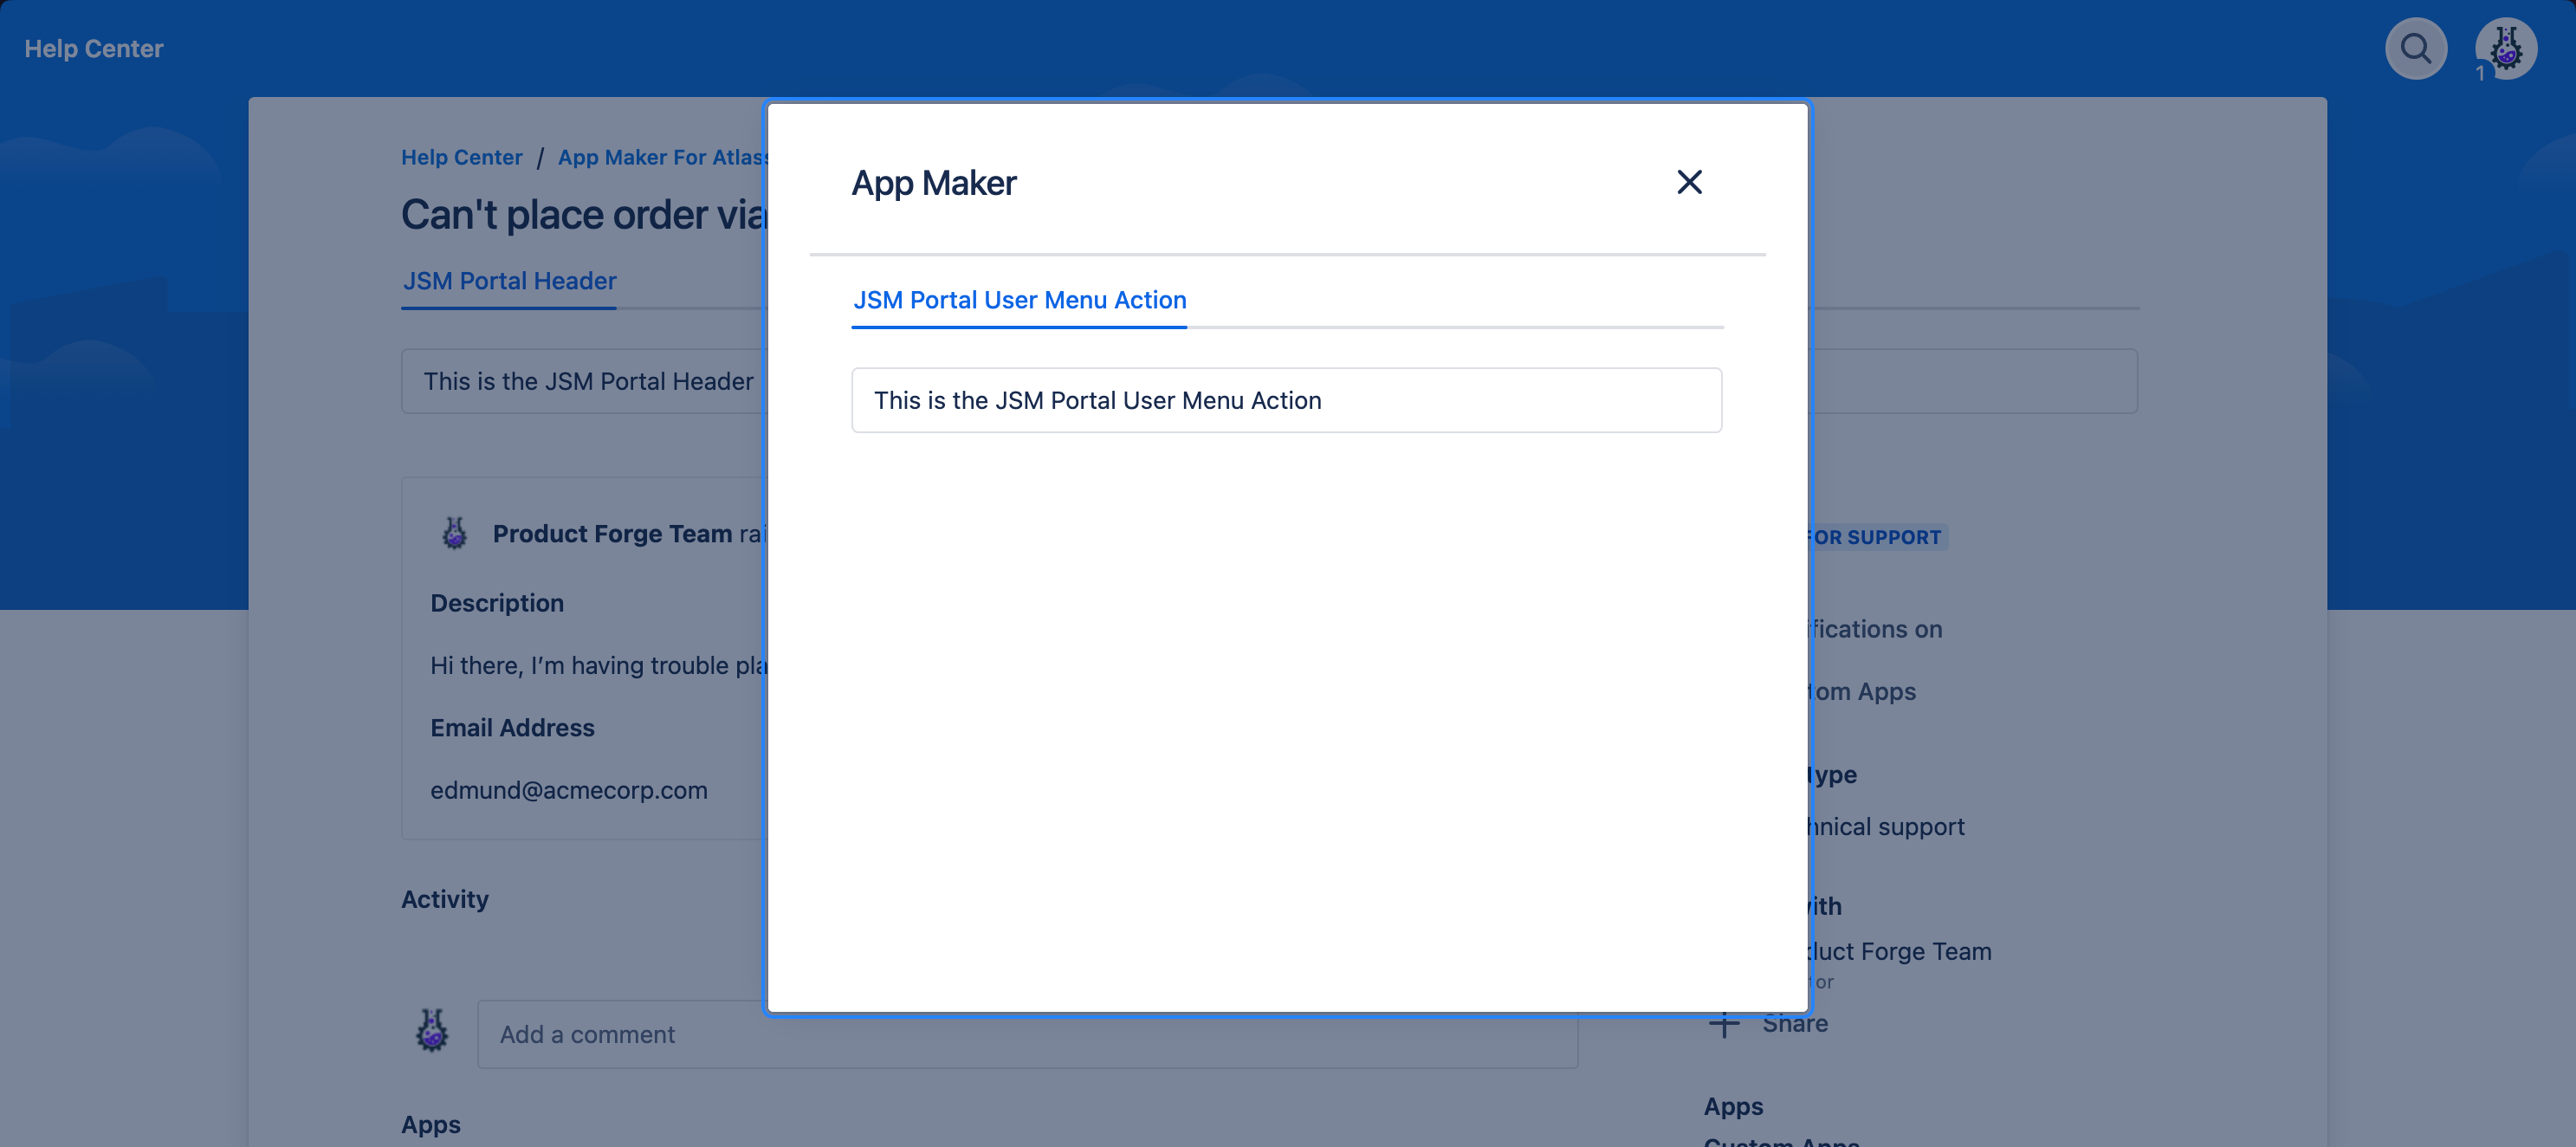Click 'Hi there, I'm having trouble' description text

pos(599,666)
